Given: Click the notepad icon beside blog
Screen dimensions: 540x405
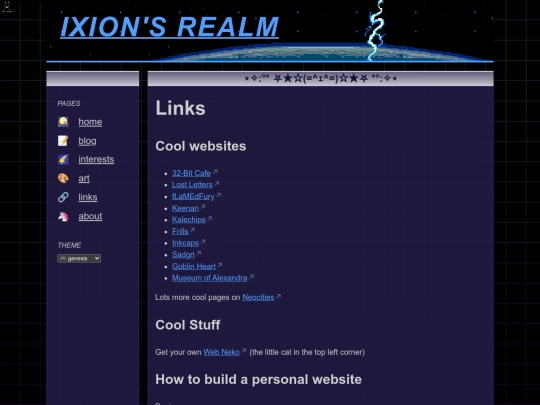Looking at the screenshot, I should point(63,141).
